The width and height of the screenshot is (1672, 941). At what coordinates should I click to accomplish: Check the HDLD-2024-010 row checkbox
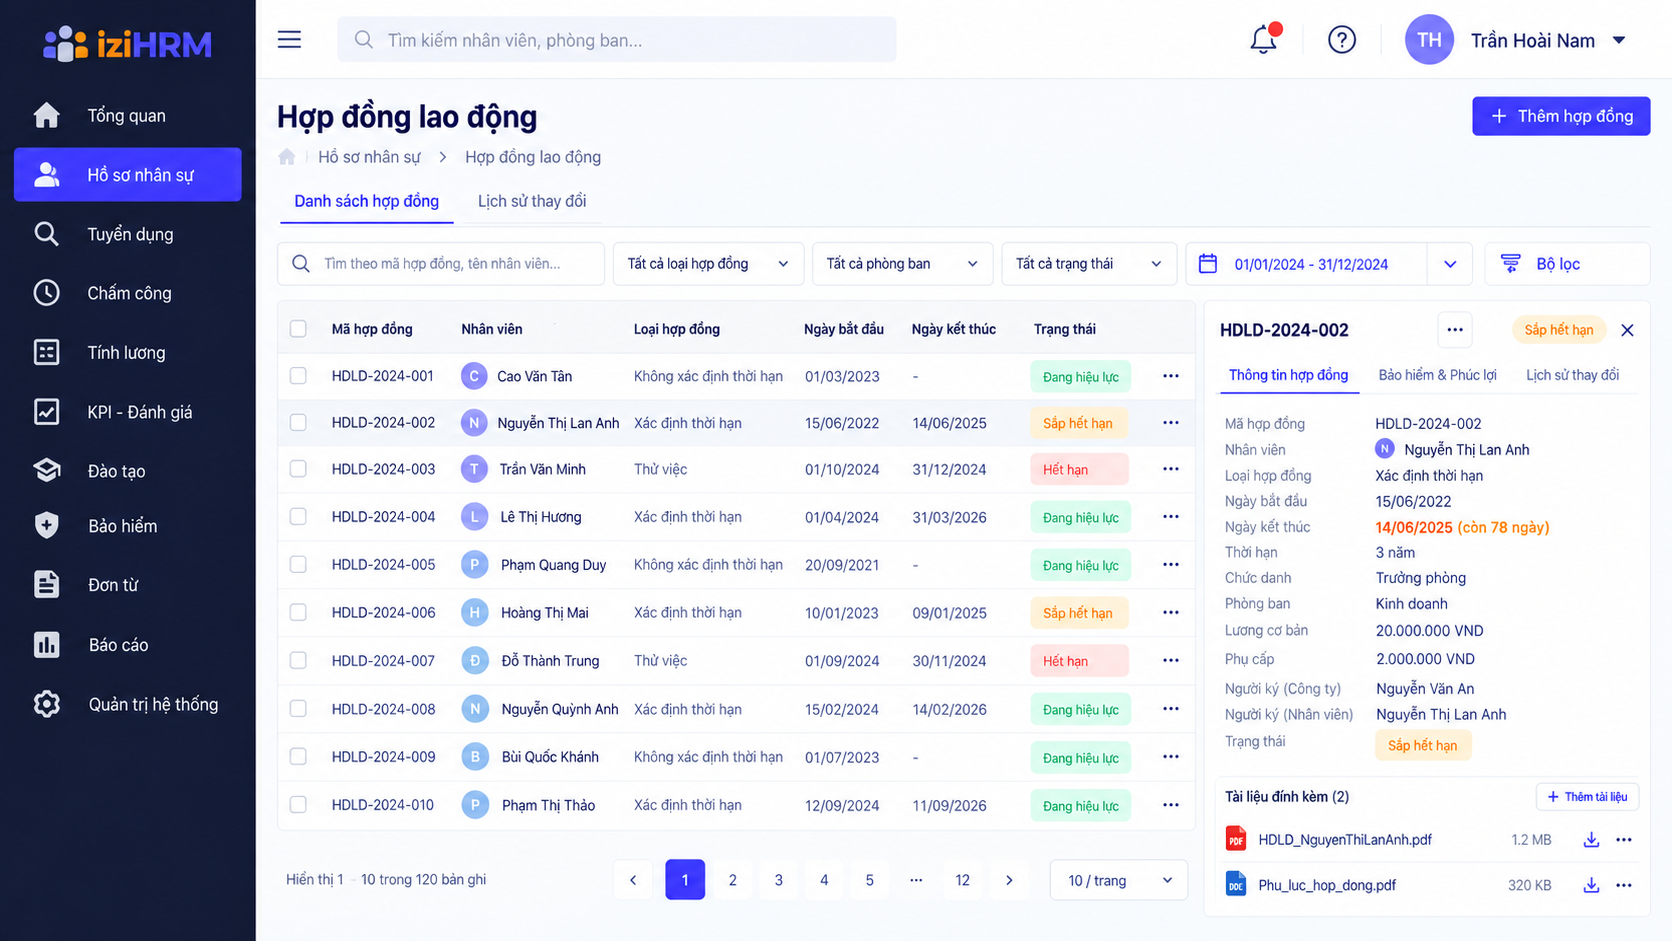pos(298,805)
